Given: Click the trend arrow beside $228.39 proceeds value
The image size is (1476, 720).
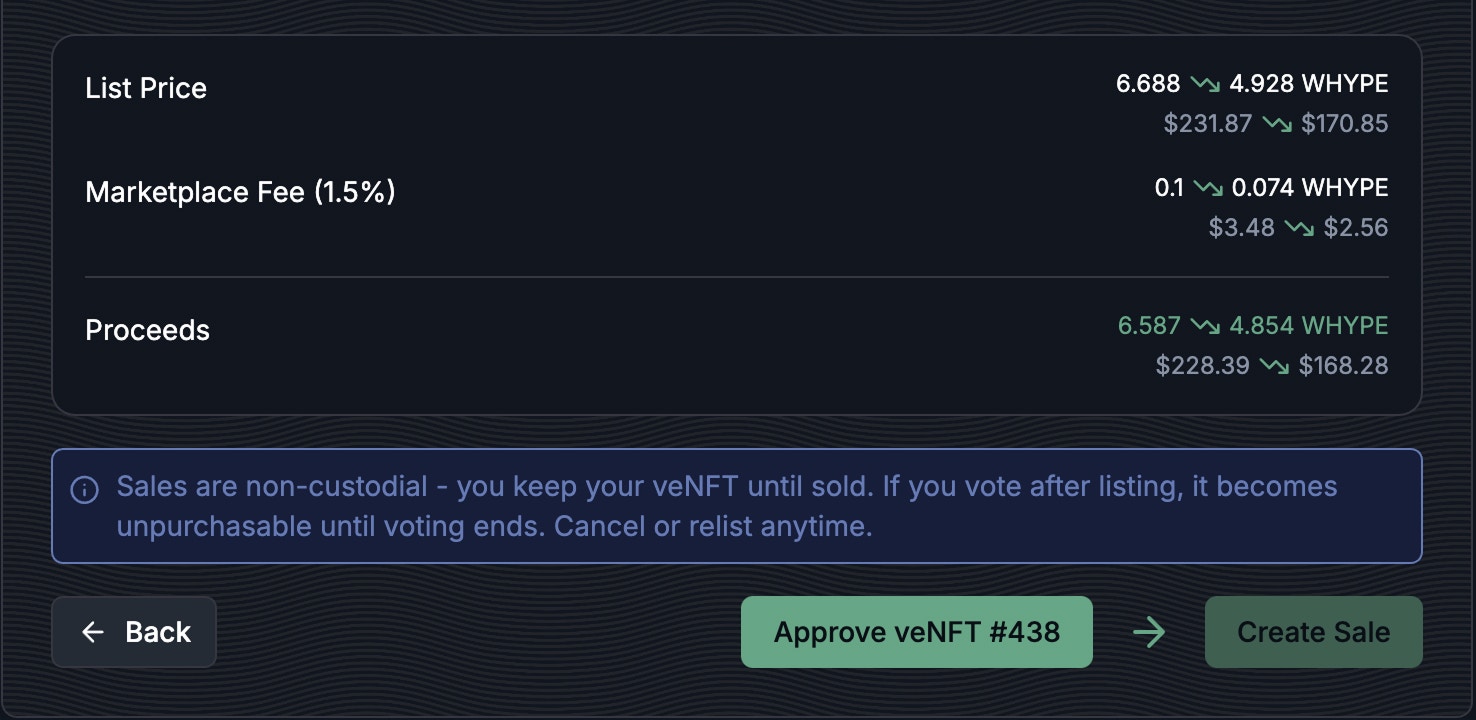Looking at the screenshot, I should [x=1275, y=366].
